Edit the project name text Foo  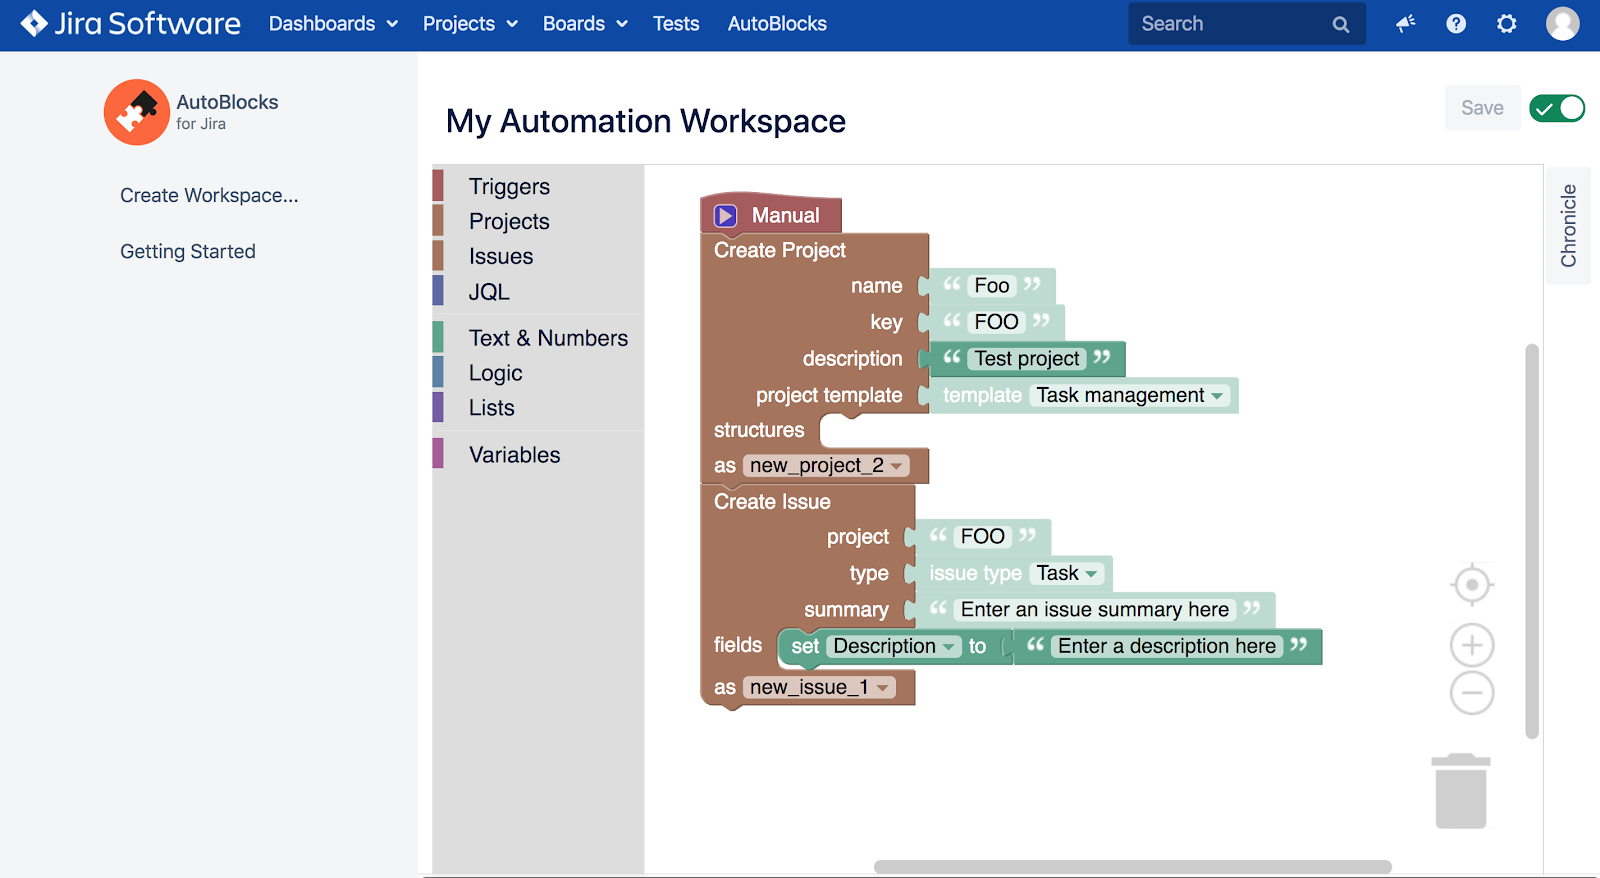pyautogui.click(x=992, y=286)
